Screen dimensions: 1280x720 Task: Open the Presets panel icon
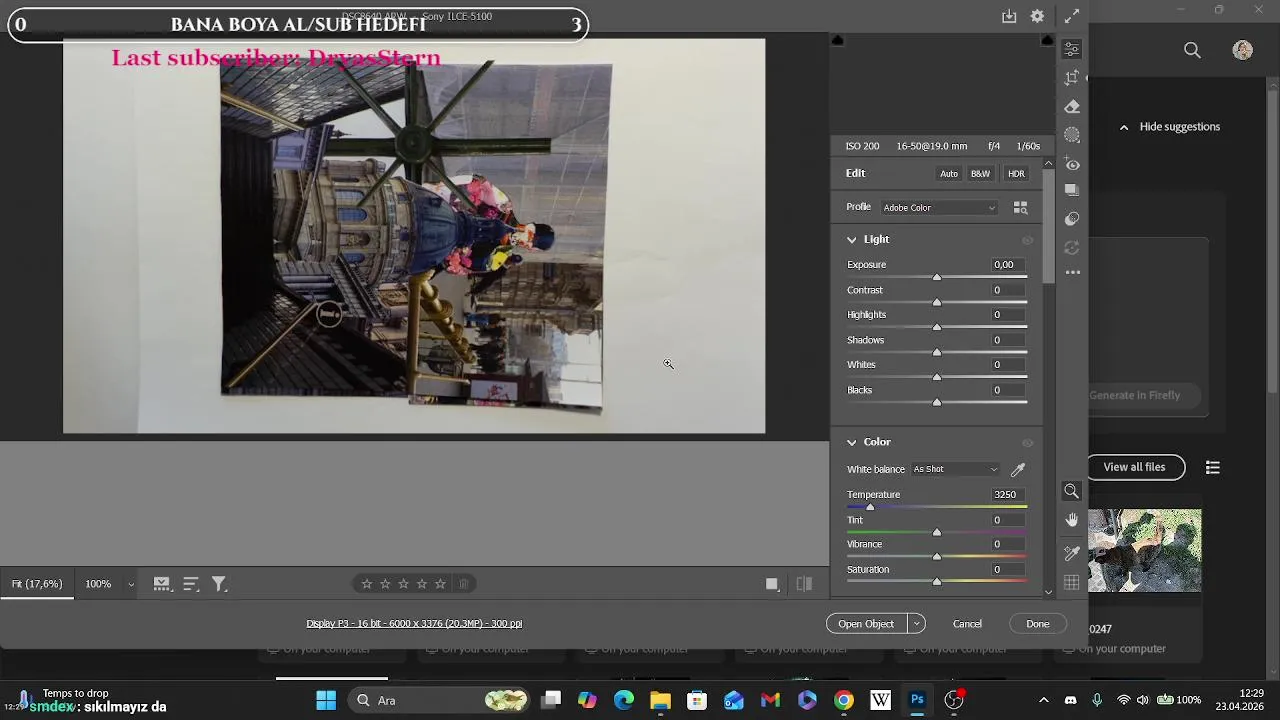pos(1072,219)
